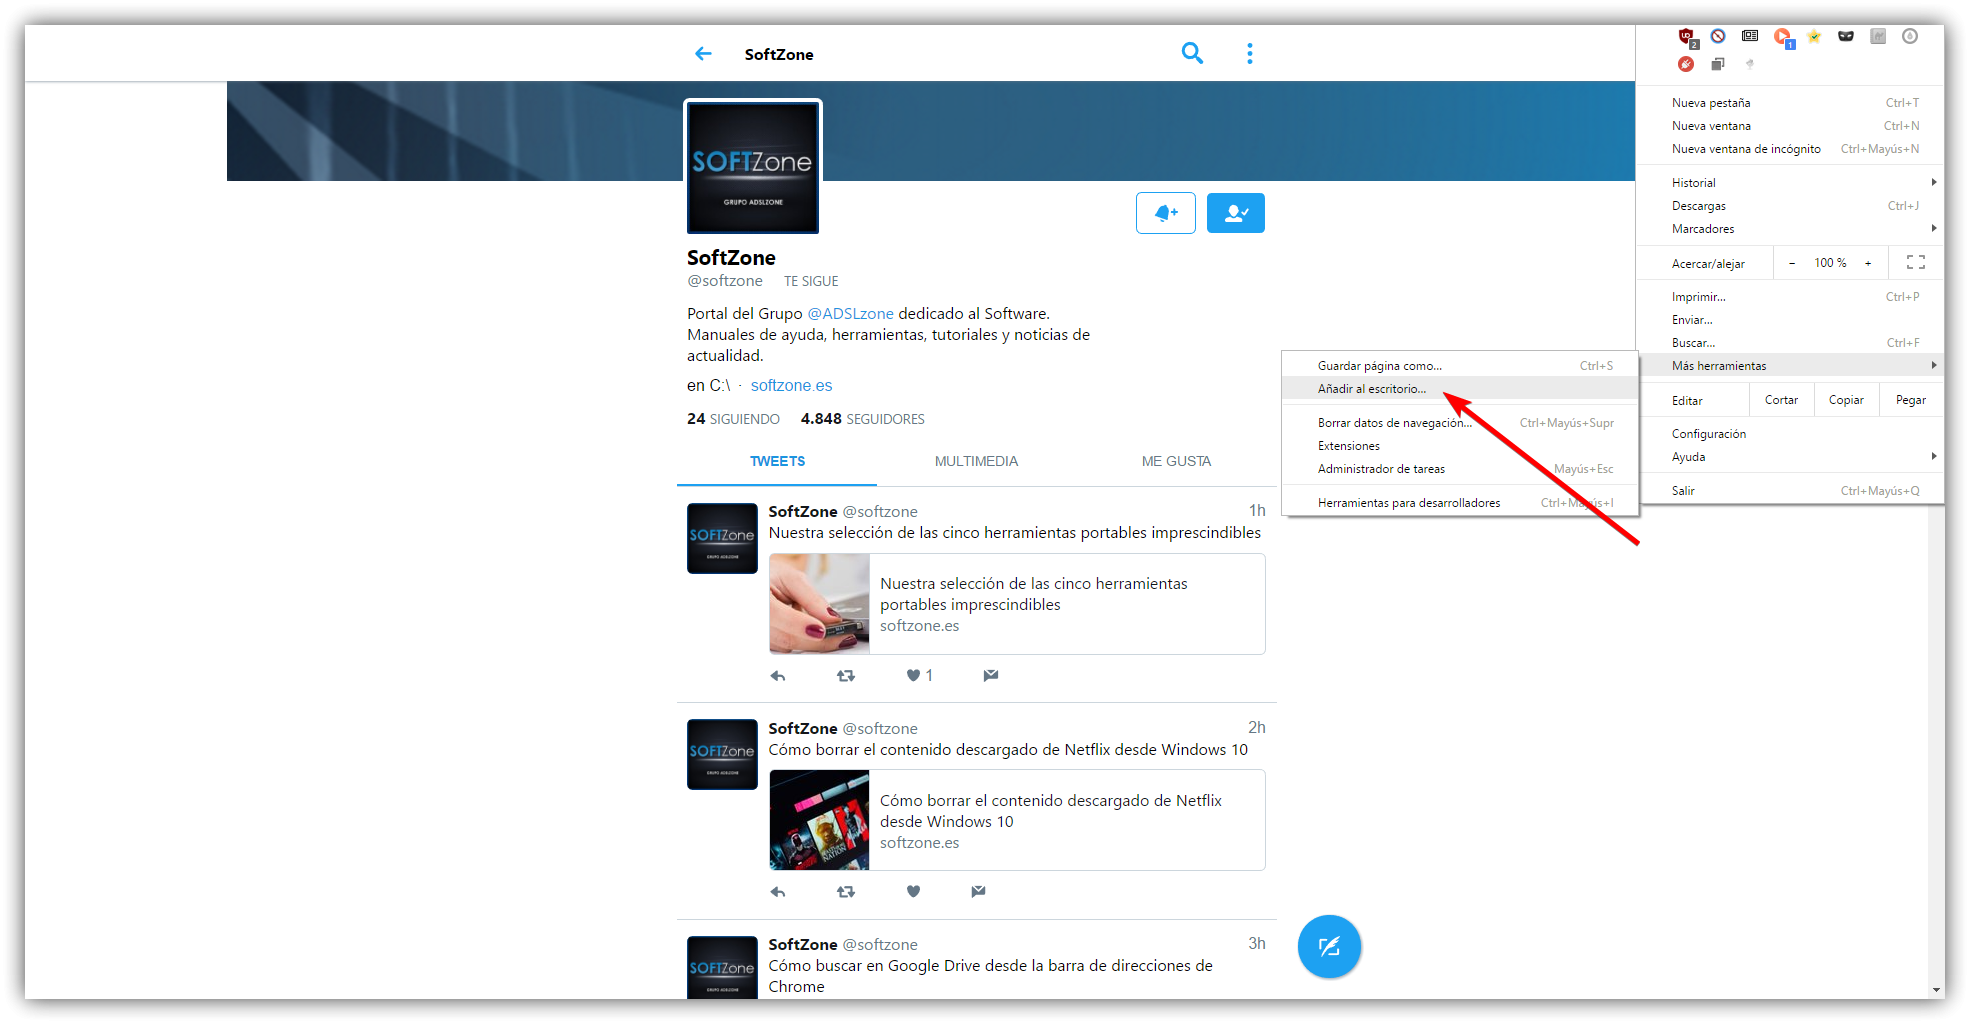This screenshot has height=1024, width=1970.
Task: Reply to the portable tools tweet
Action: [778, 676]
